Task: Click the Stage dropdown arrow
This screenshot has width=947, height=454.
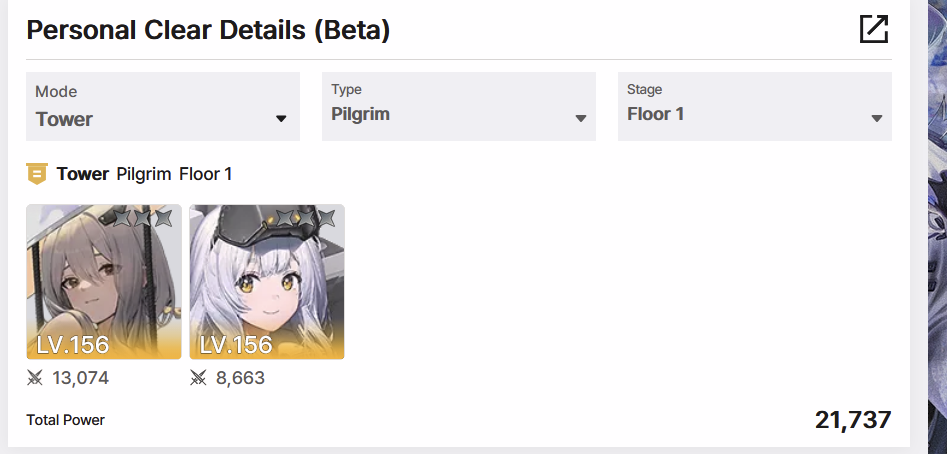Action: pos(877,118)
